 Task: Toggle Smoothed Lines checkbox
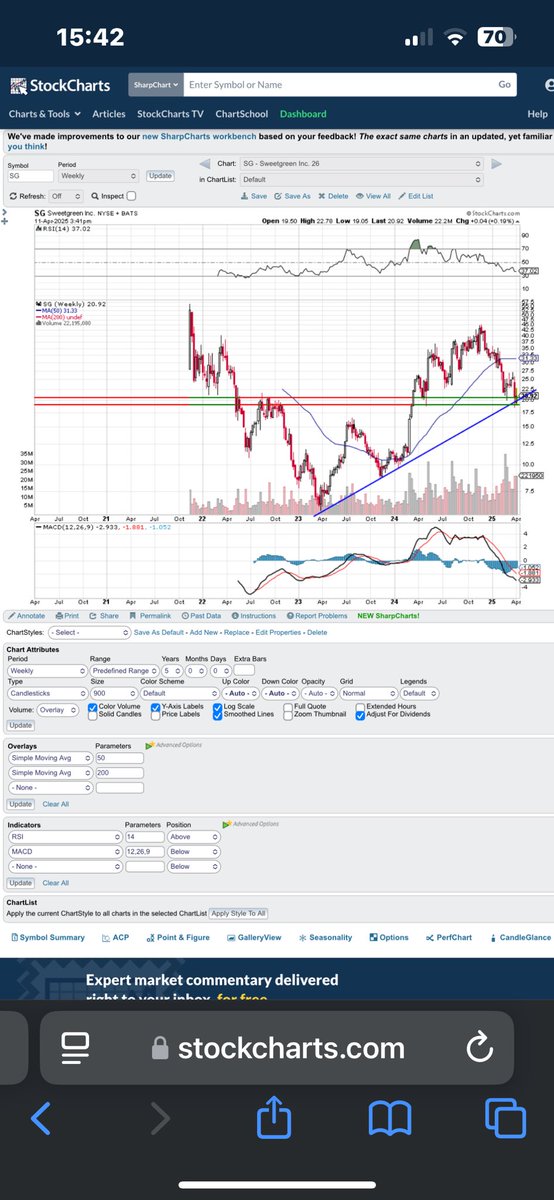click(217, 714)
